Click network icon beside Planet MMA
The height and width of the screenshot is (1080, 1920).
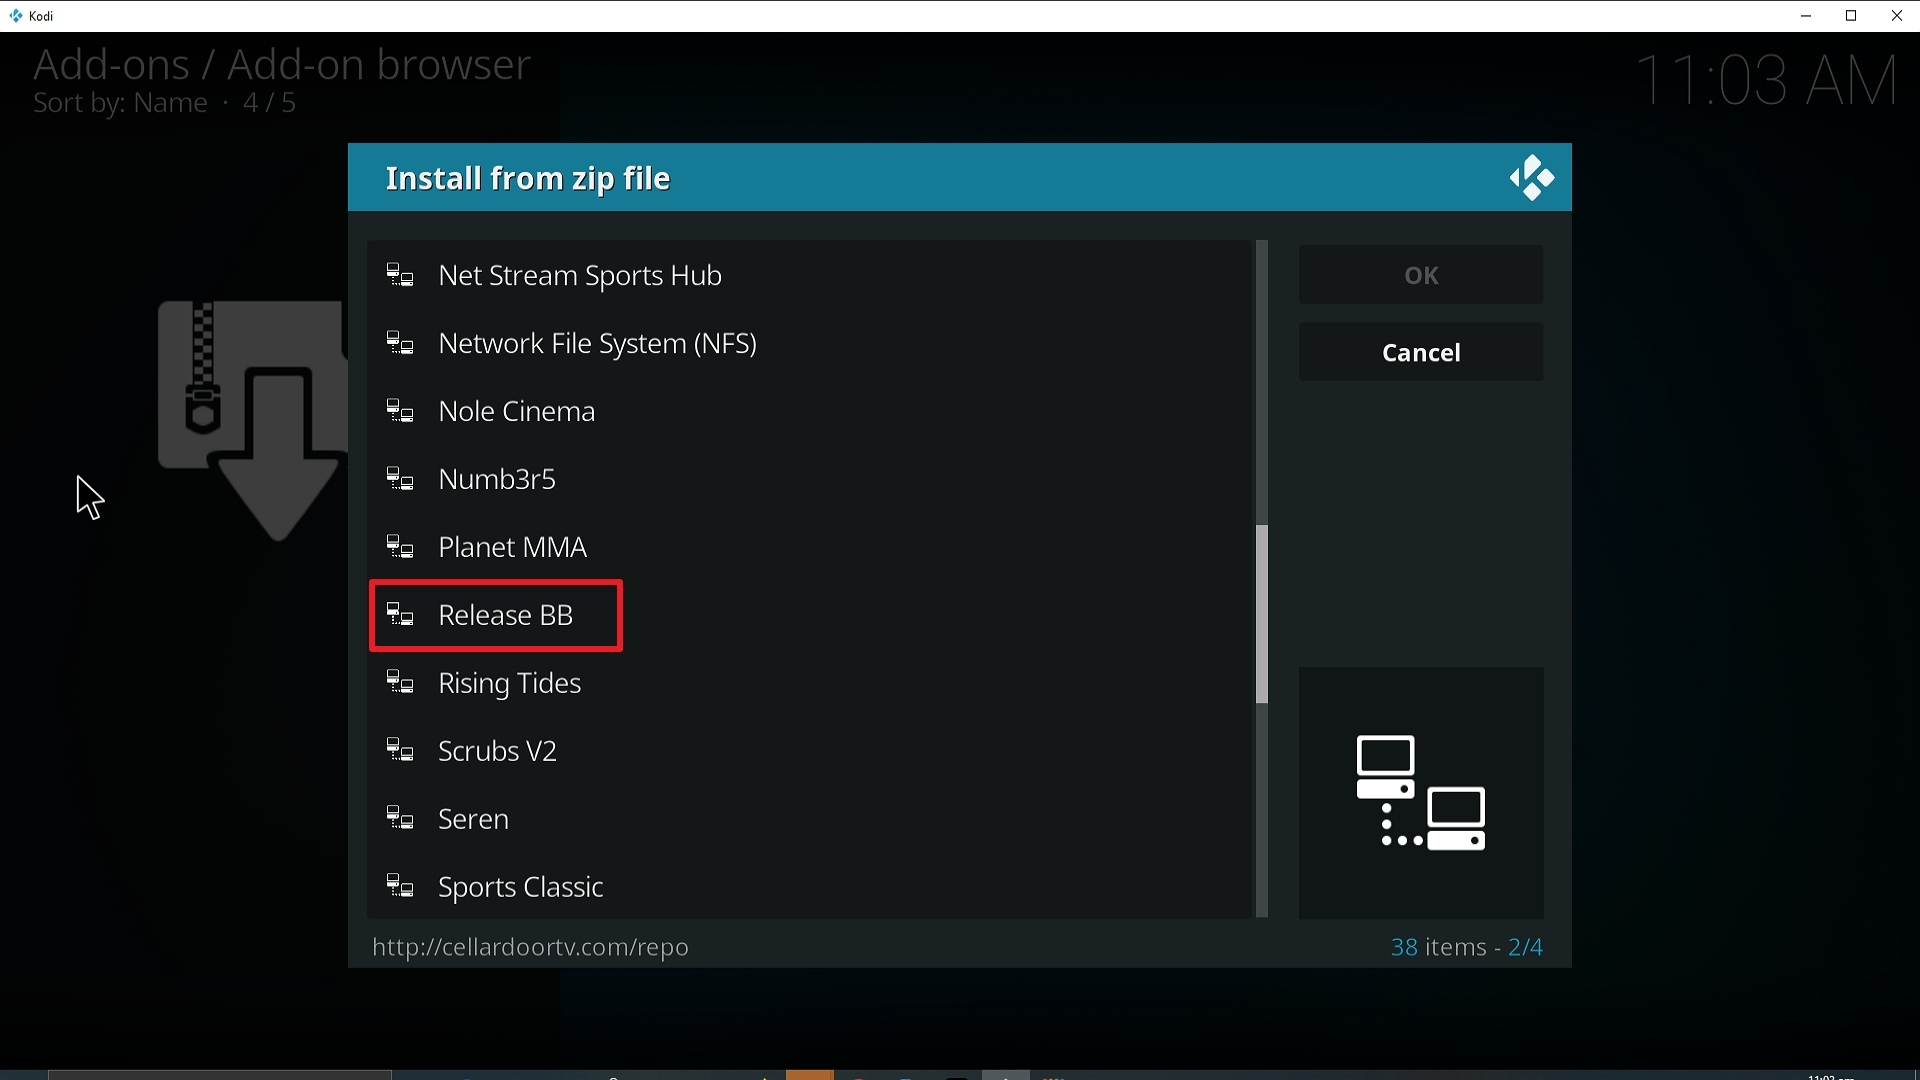pos(401,547)
